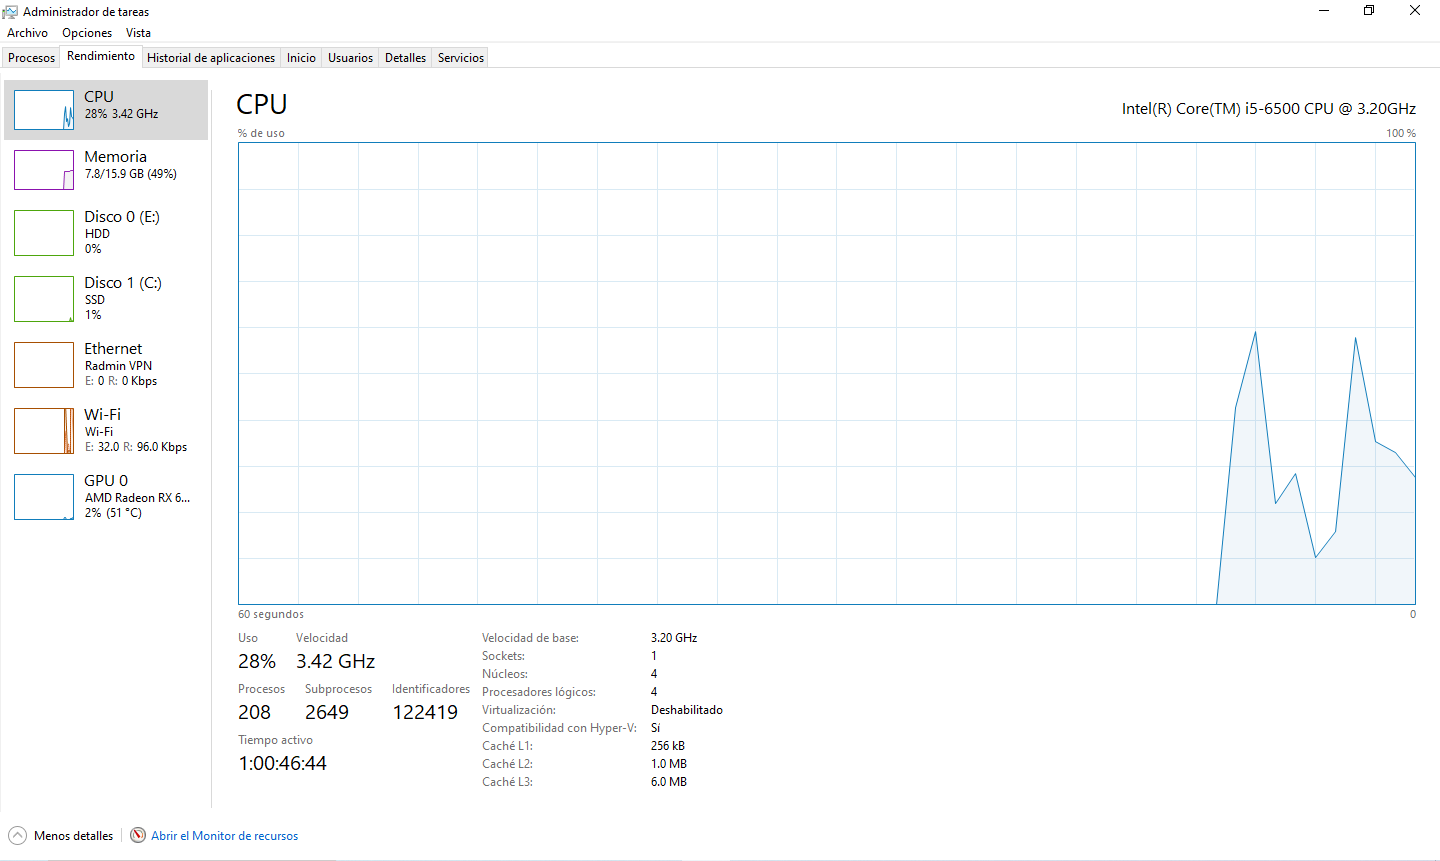Expand the Vista menu
This screenshot has width=1440, height=861.
coord(138,33)
